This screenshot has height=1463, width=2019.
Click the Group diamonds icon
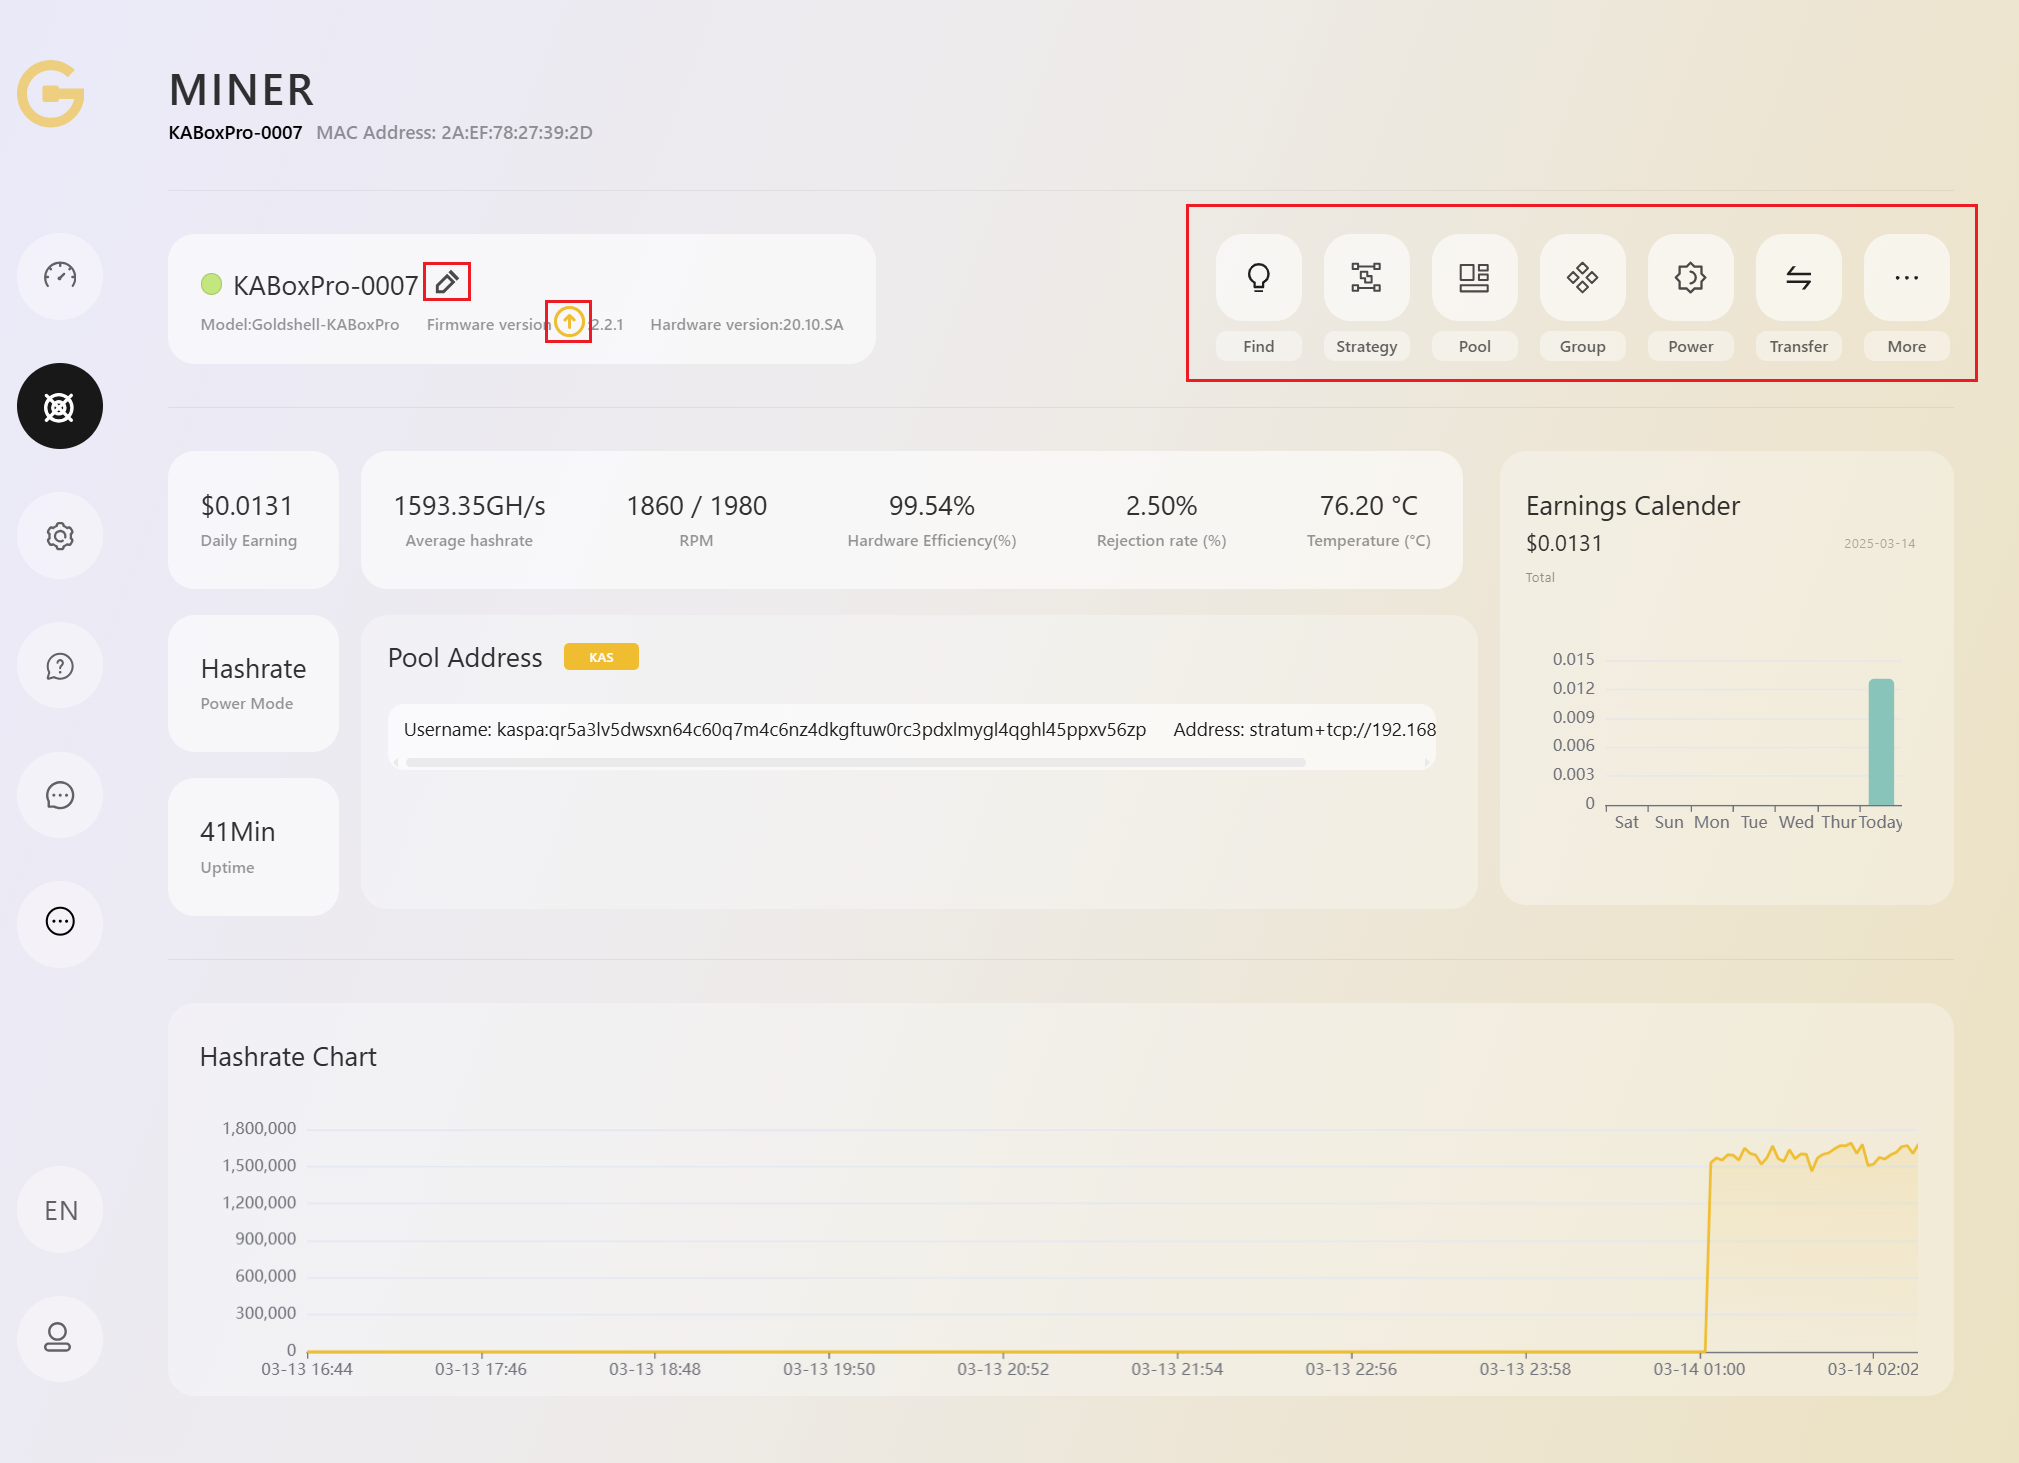[1583, 277]
